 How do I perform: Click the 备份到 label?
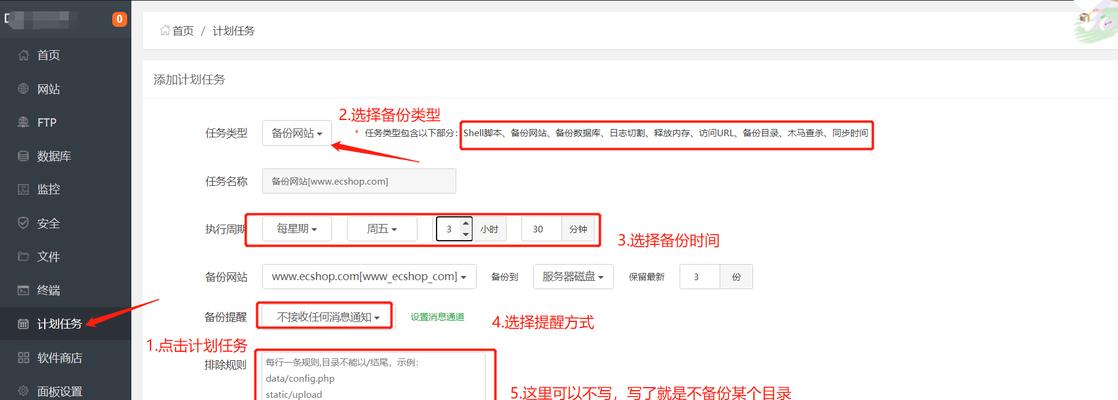tap(504, 277)
